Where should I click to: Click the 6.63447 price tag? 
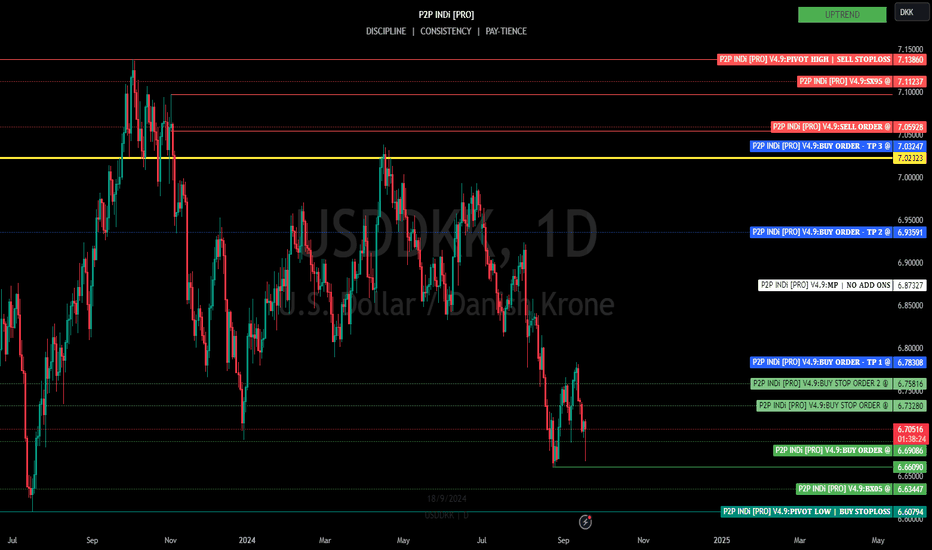point(910,489)
